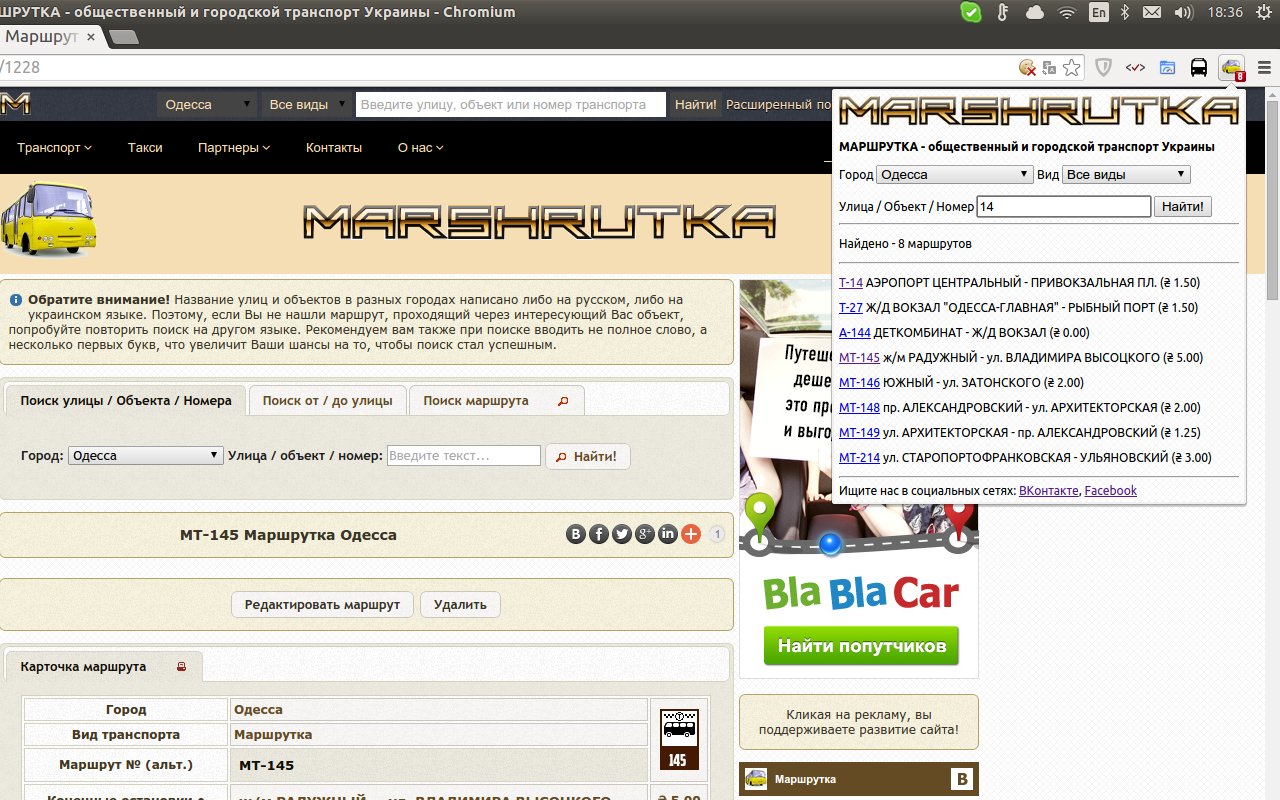Open the T-27 route link
1280x800 pixels.
tap(850, 308)
